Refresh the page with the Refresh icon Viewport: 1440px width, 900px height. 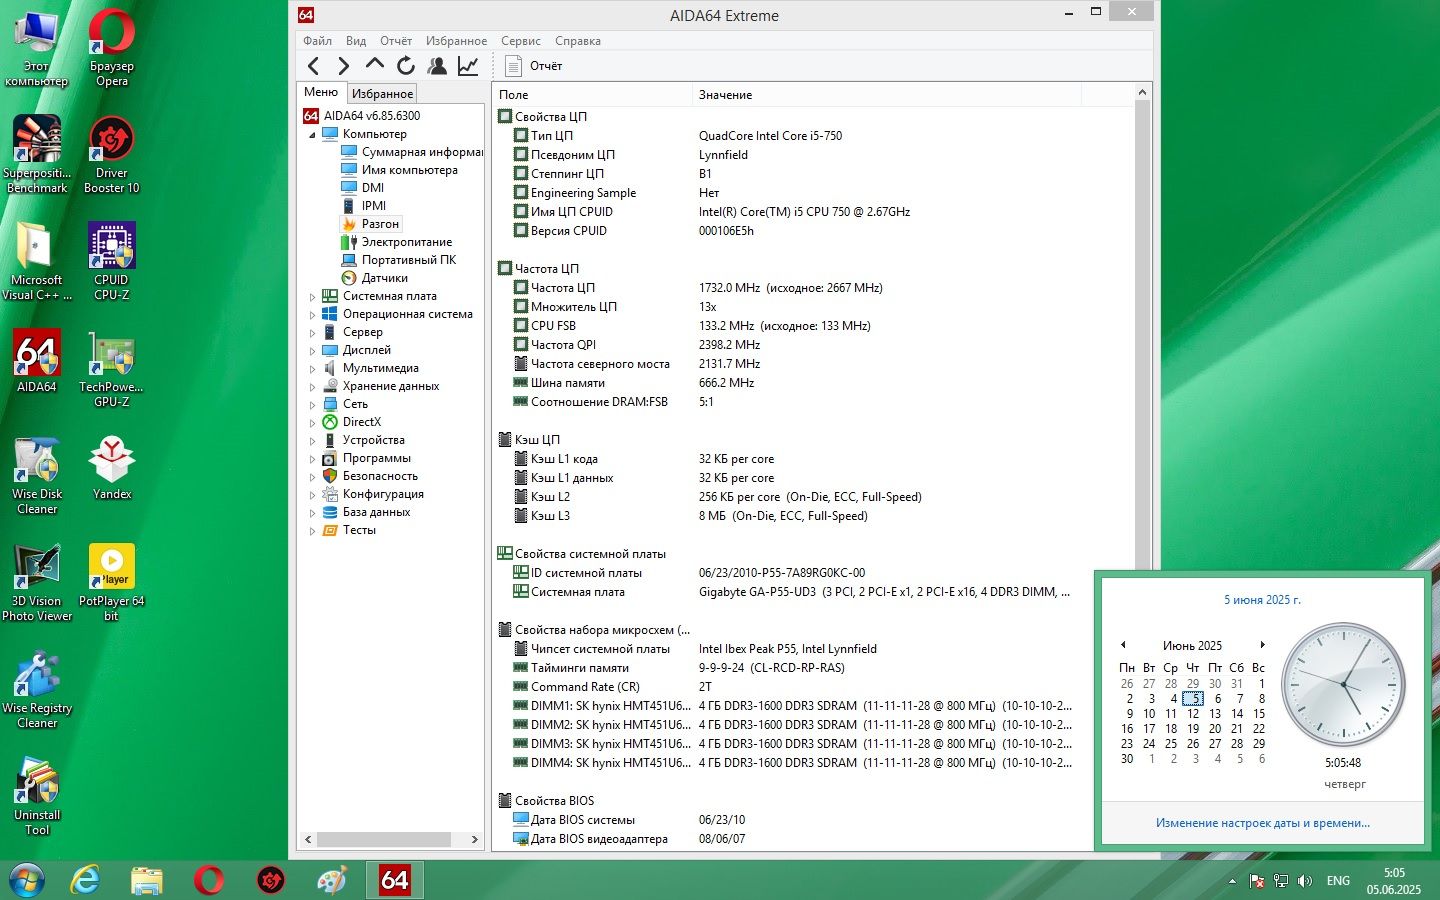click(406, 66)
